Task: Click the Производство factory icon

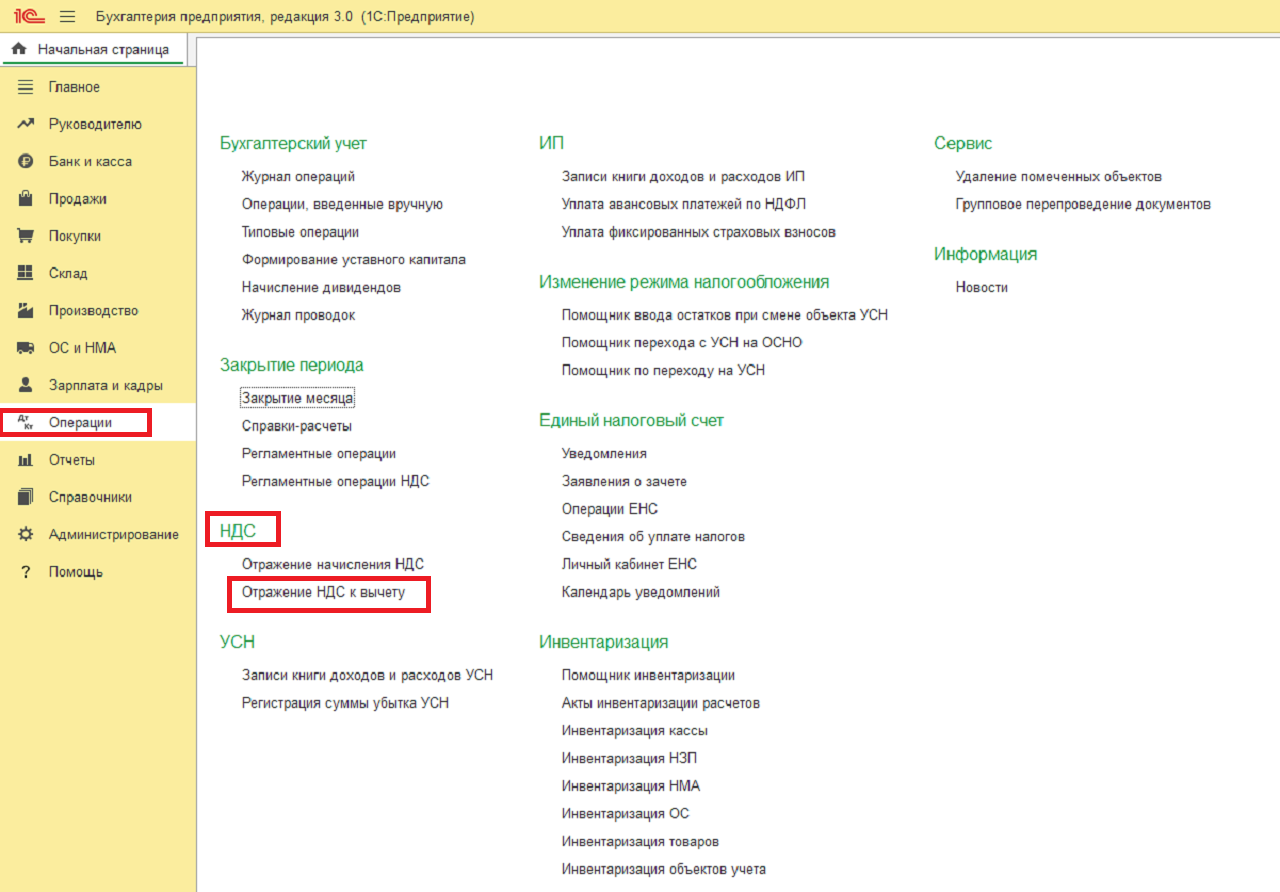Action: [x=26, y=310]
